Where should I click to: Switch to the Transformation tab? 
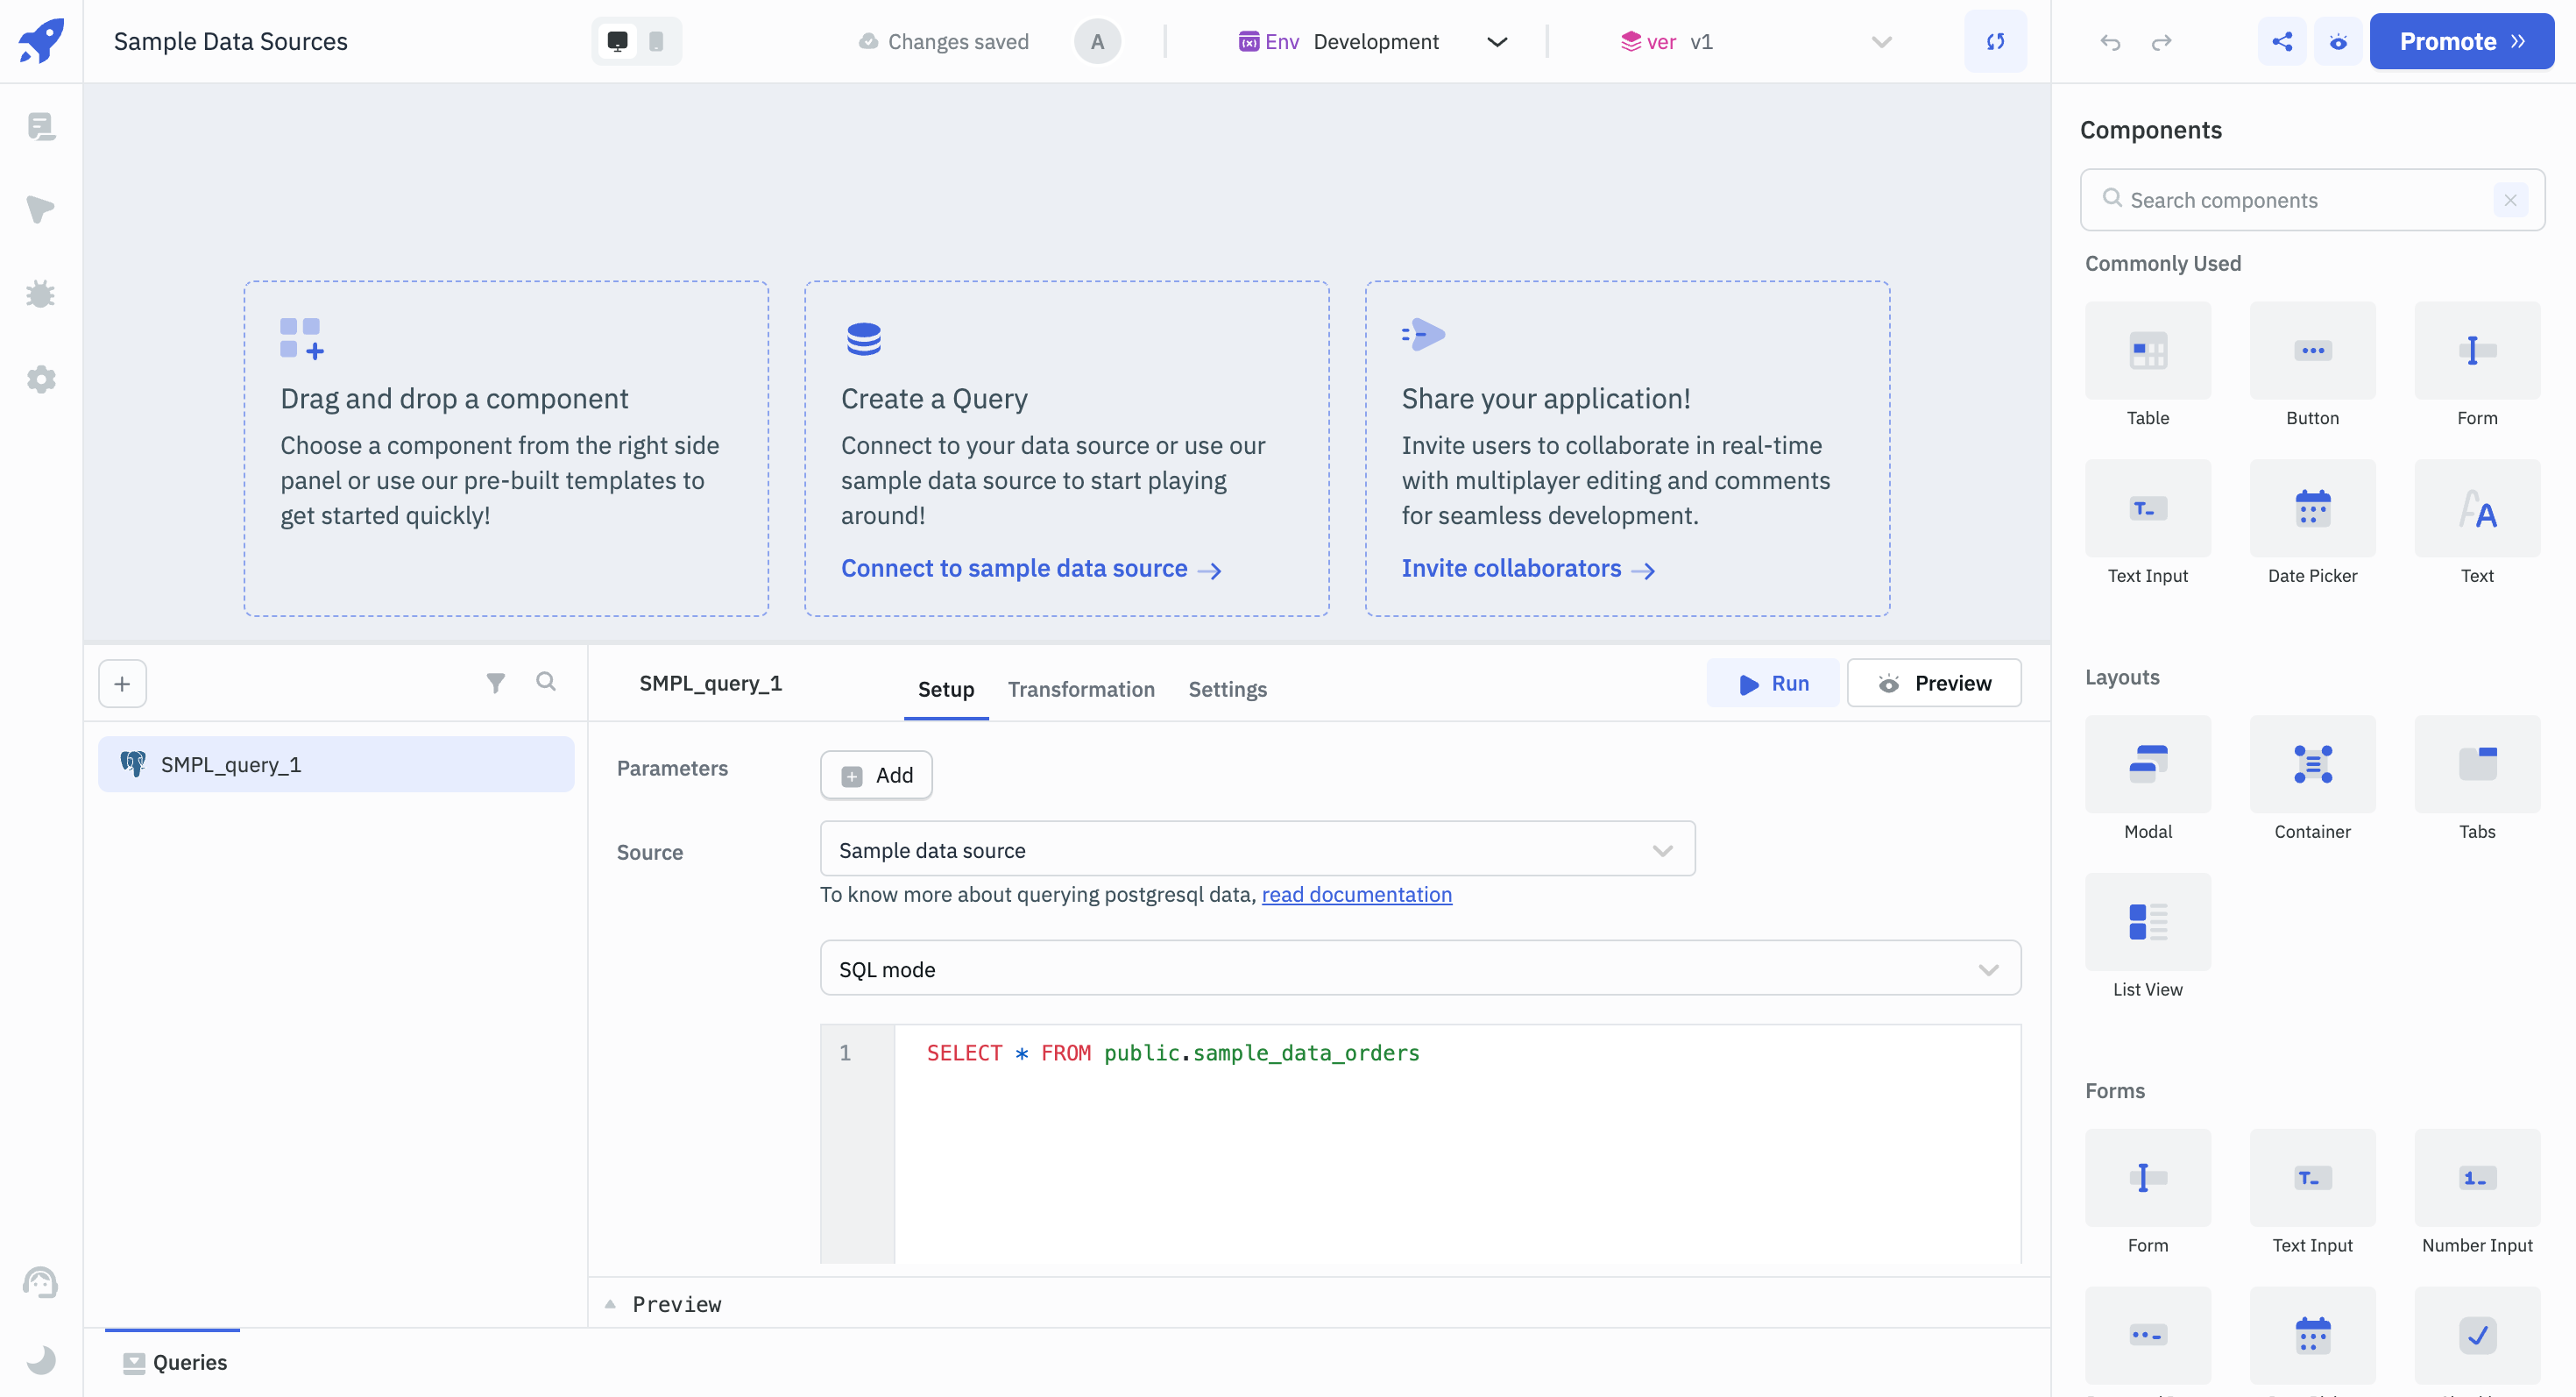tap(1081, 688)
